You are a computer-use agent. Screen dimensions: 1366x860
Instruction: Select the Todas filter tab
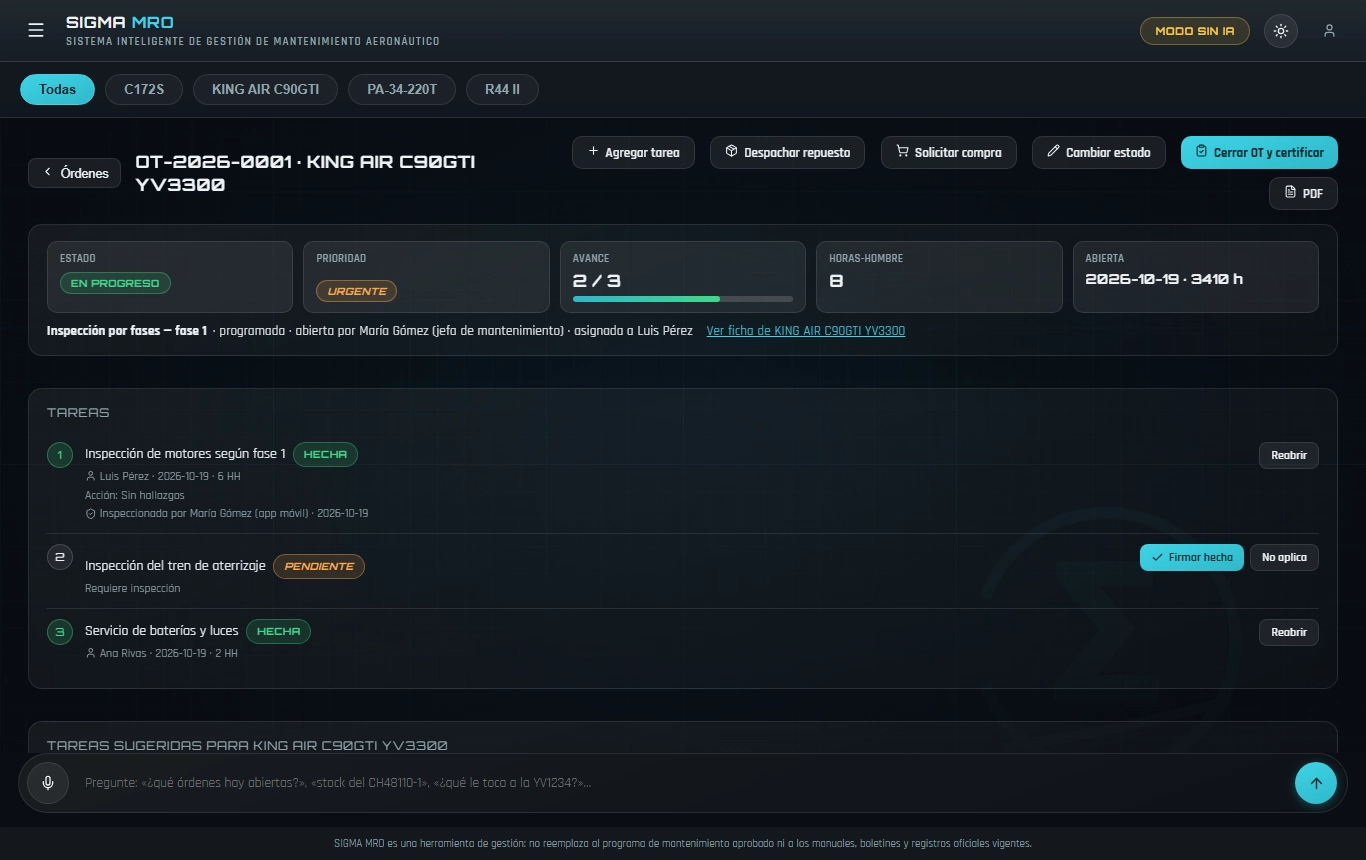point(57,89)
